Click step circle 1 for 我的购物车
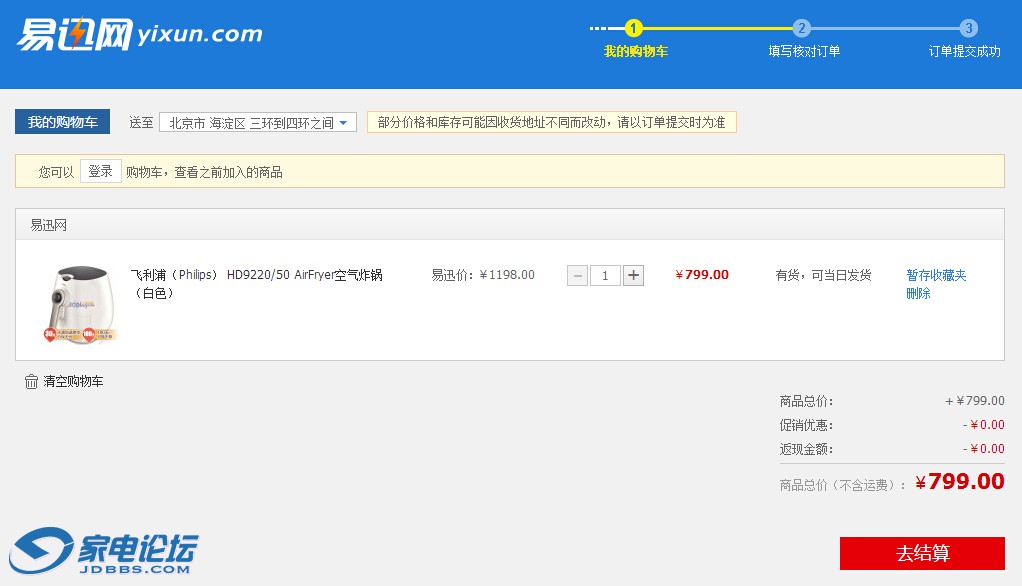This screenshot has width=1022, height=586. 634,30
